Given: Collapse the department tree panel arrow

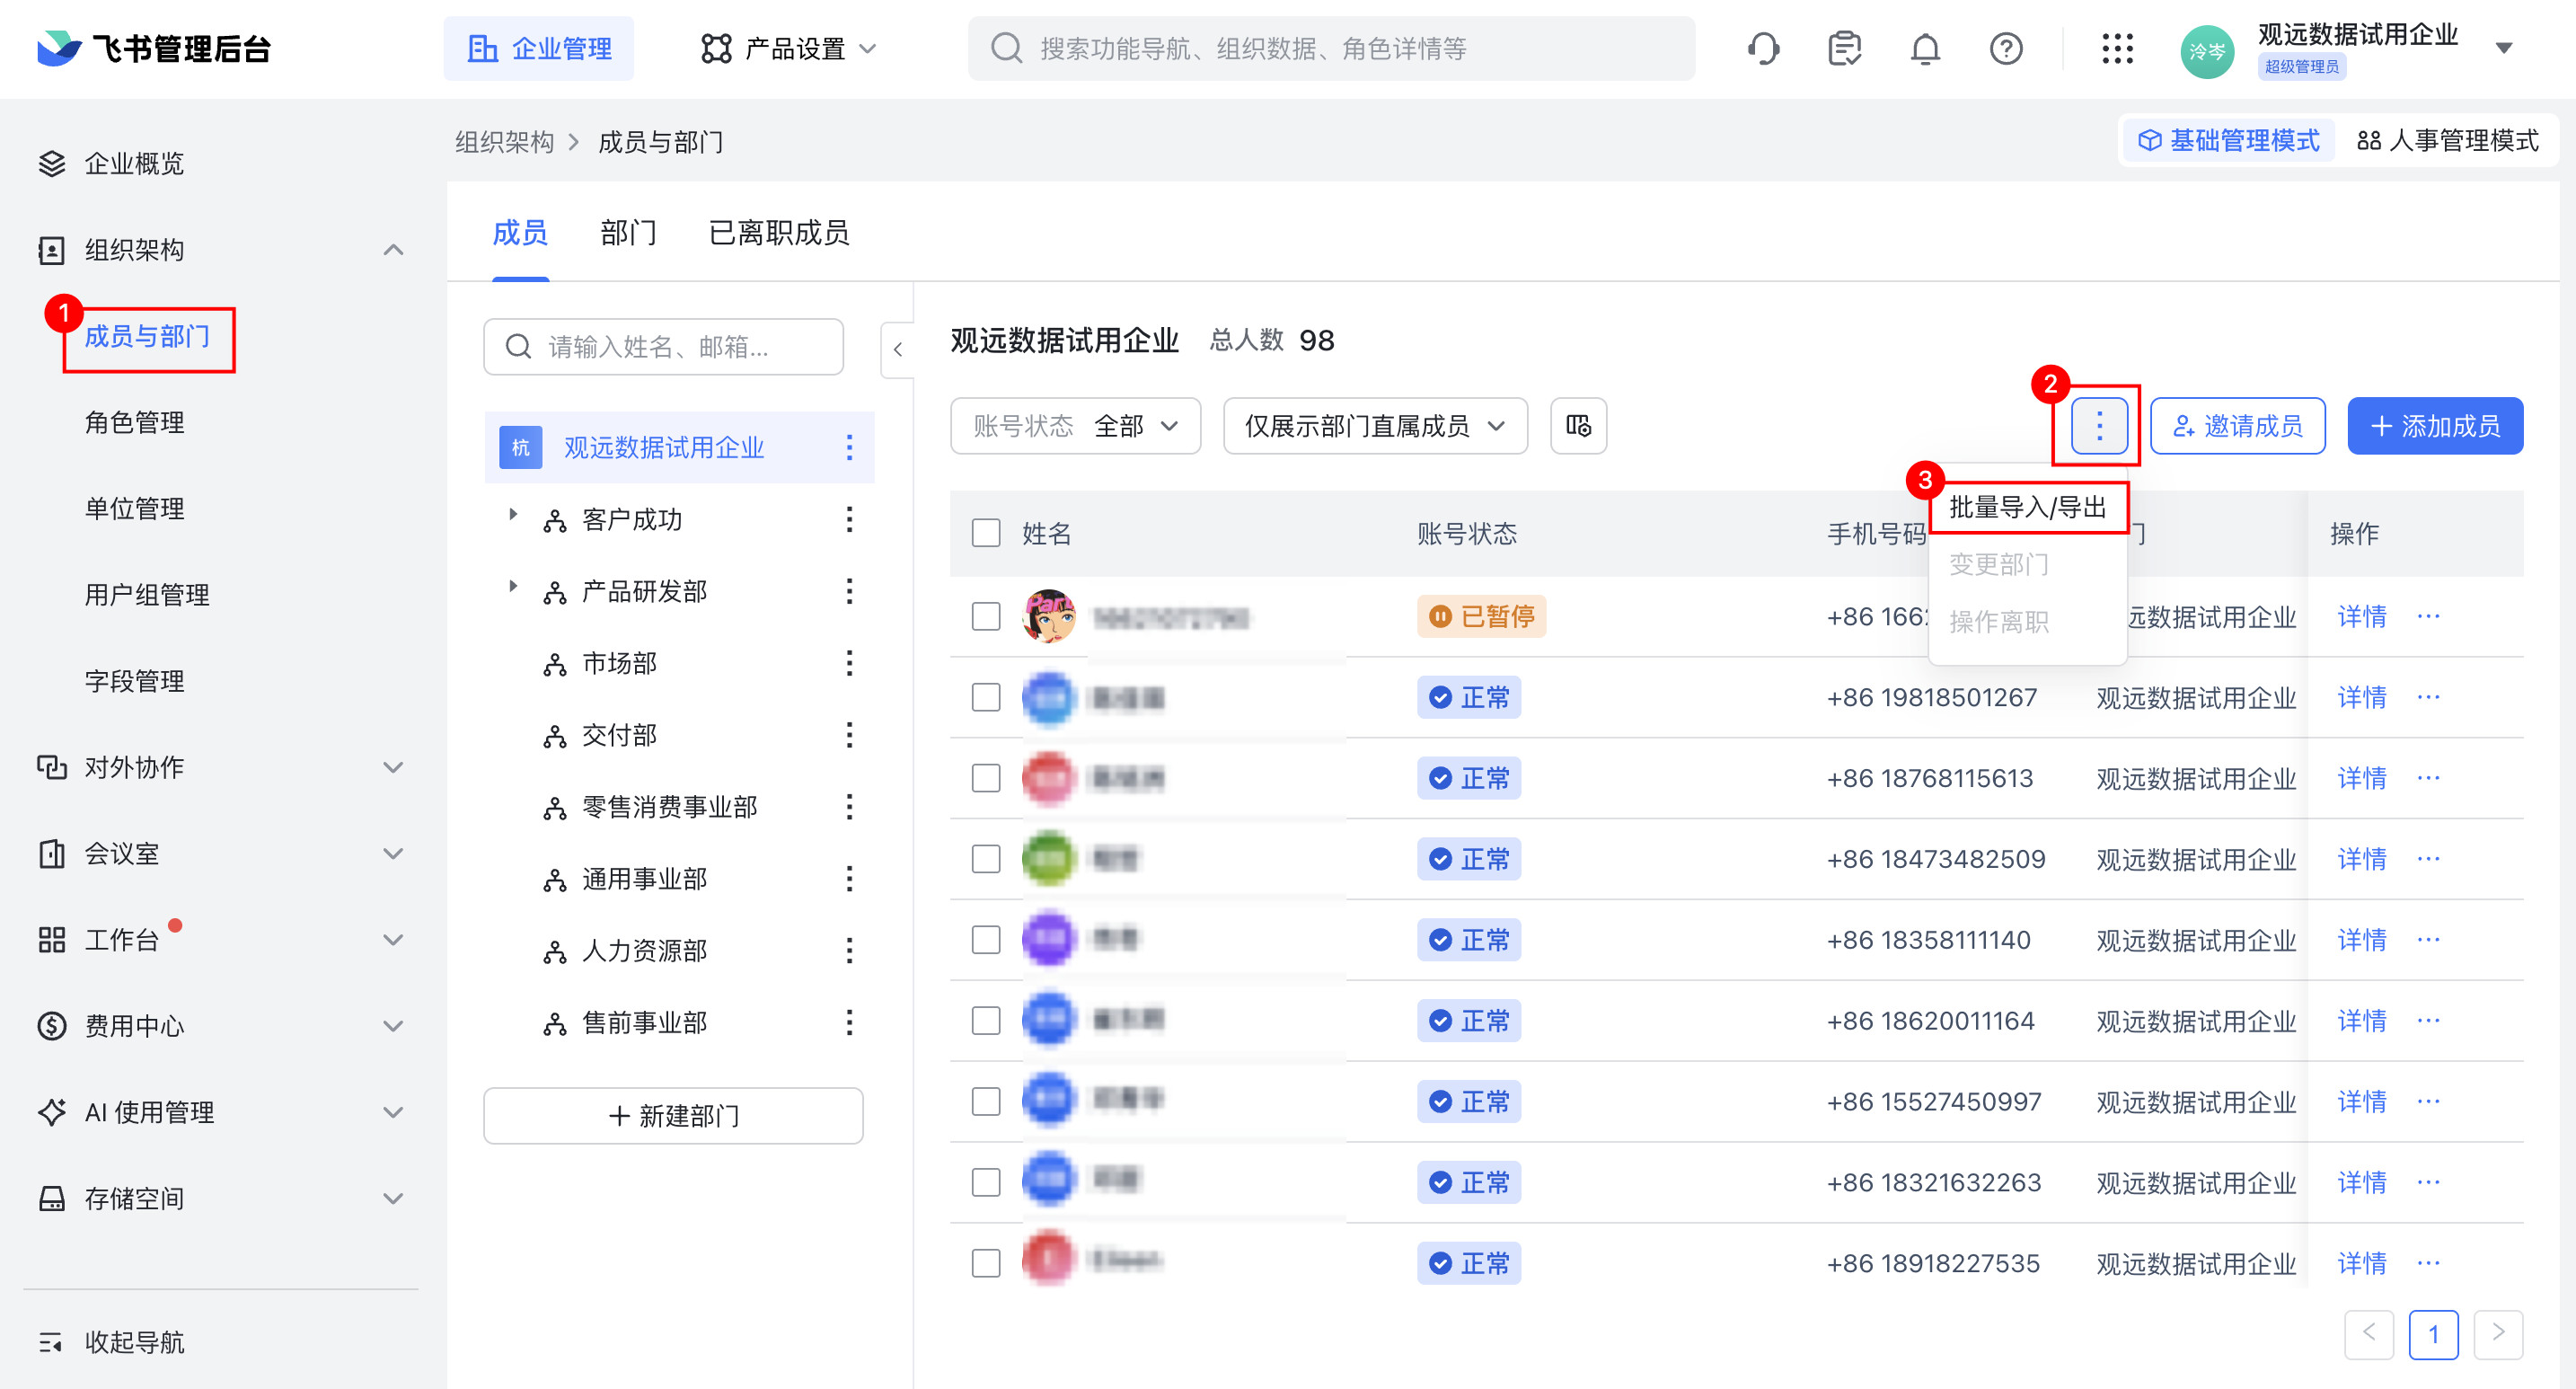Looking at the screenshot, I should (897, 350).
